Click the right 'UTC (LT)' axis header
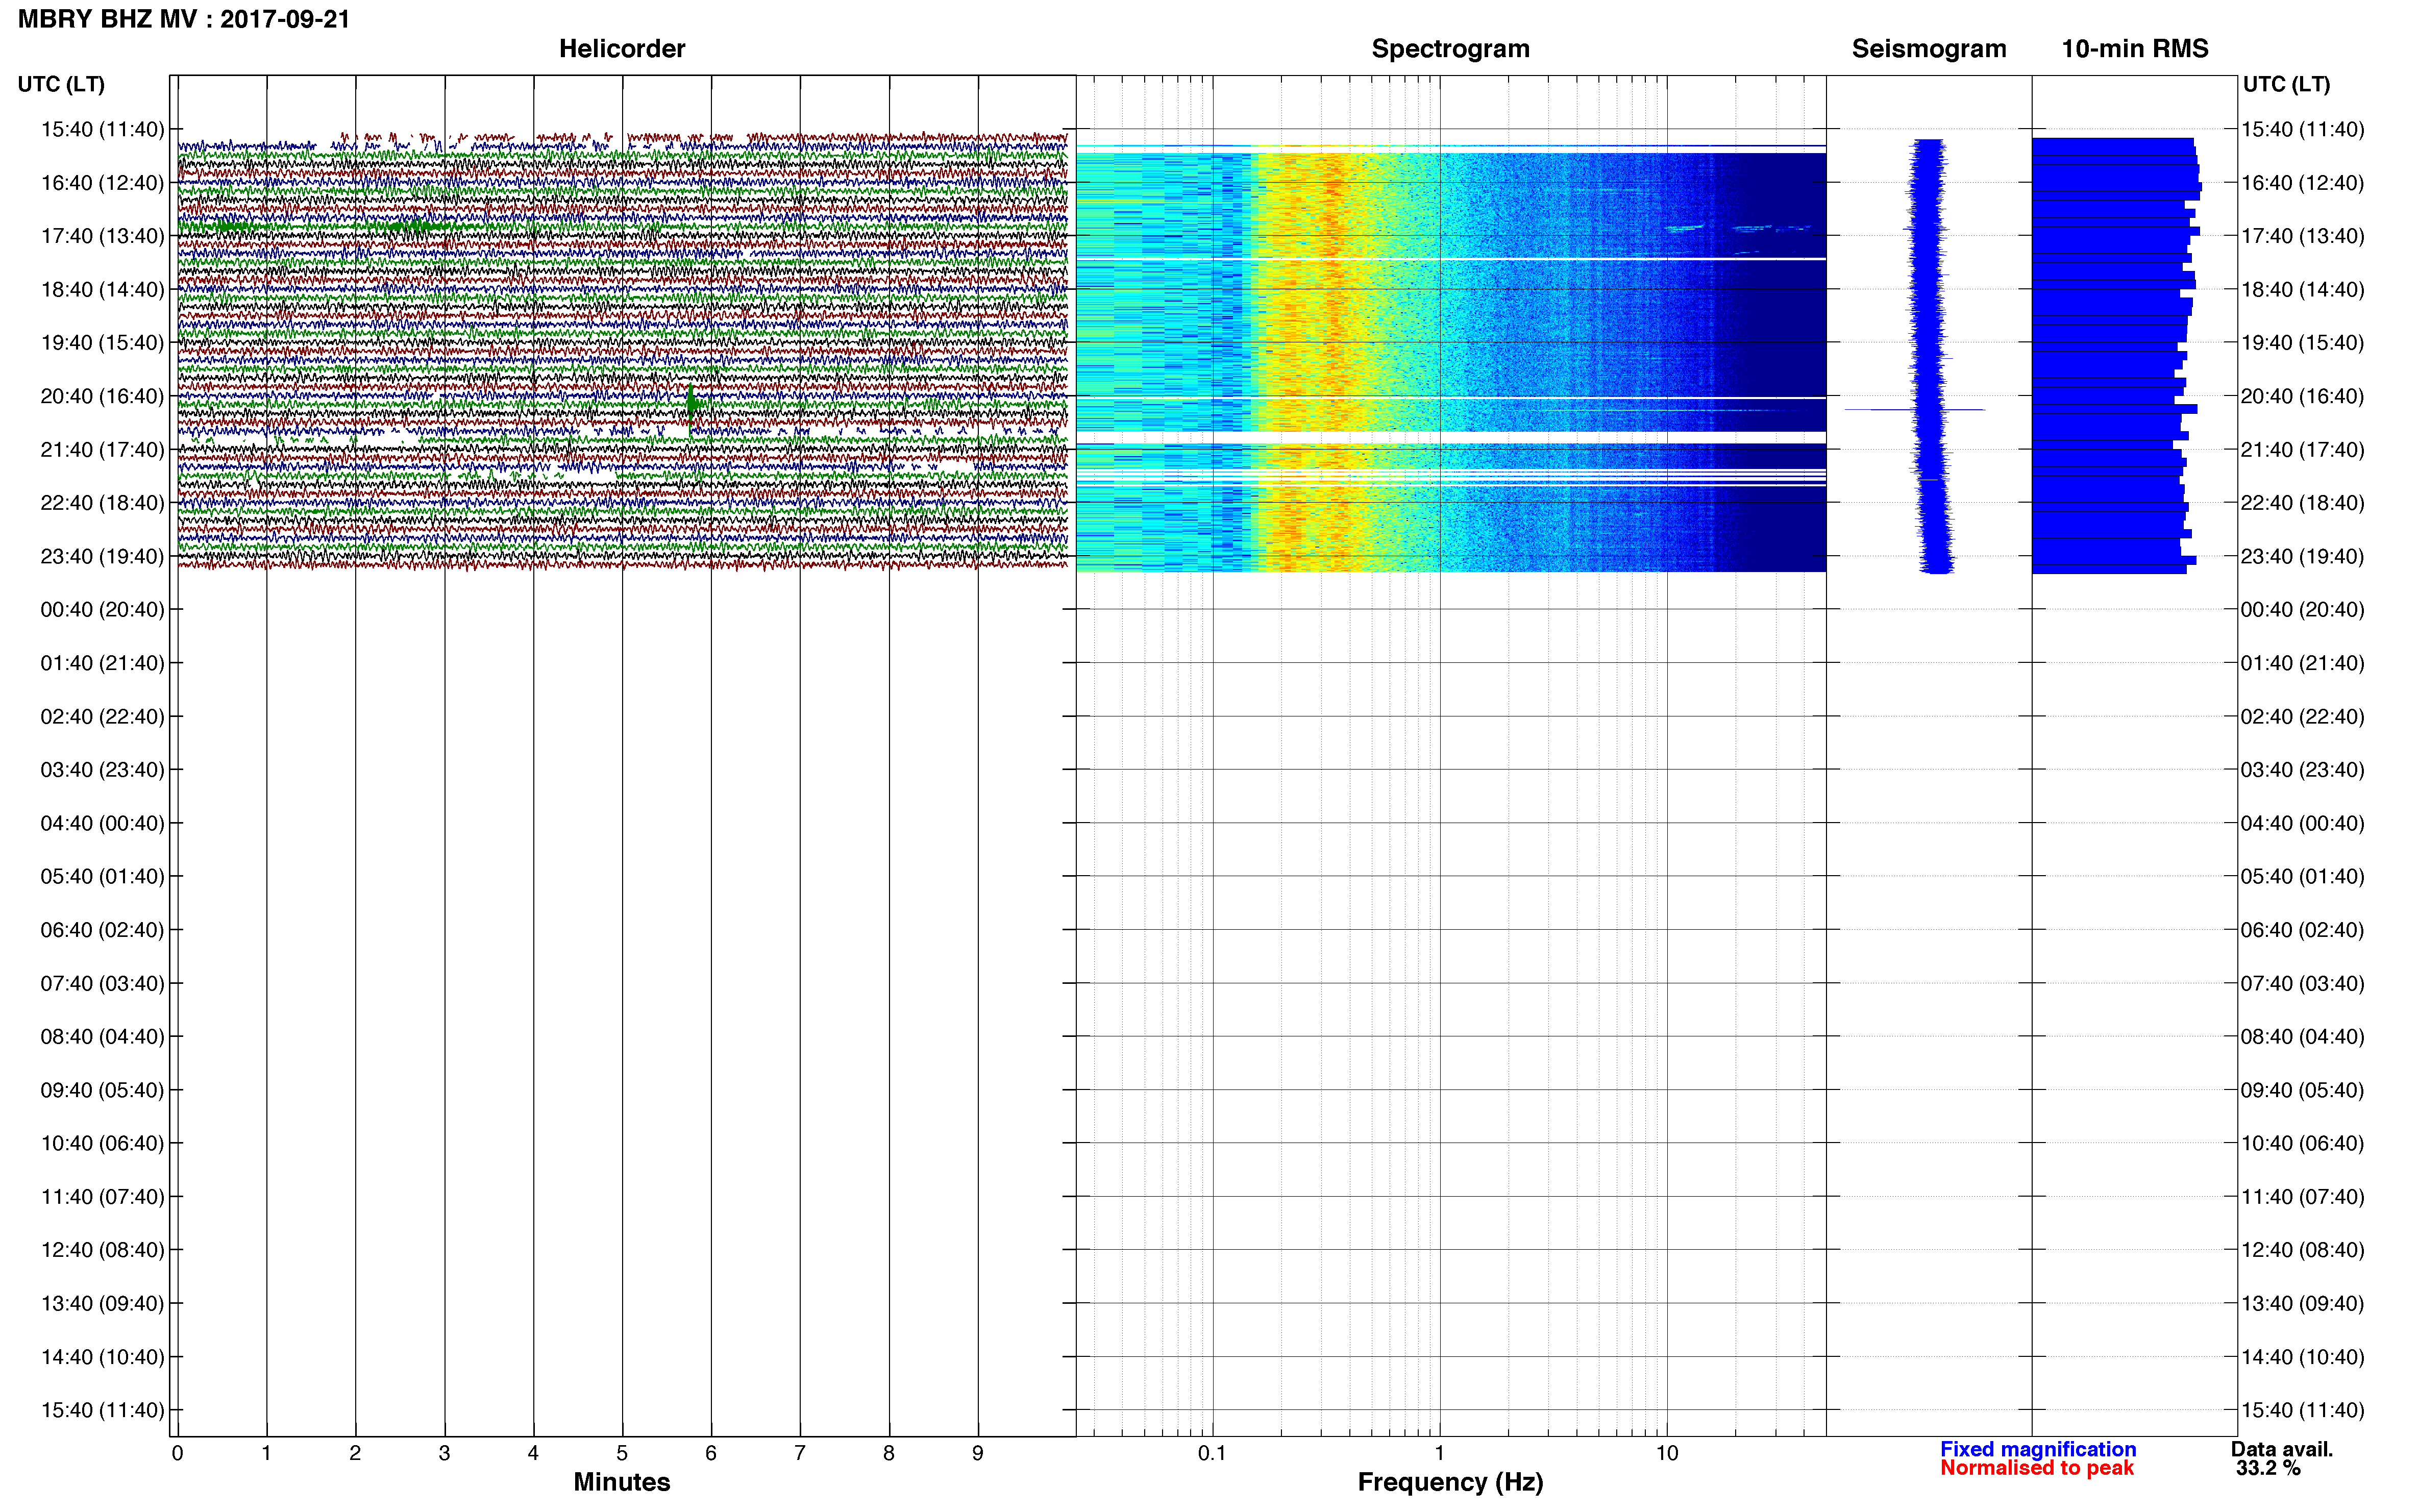2419x1512 pixels. pos(2286,84)
